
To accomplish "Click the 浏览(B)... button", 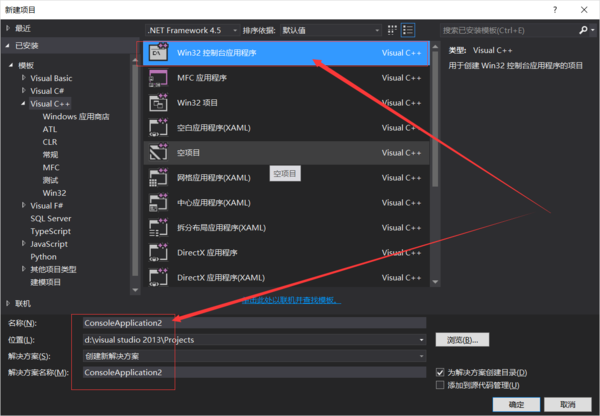I will click(462, 340).
